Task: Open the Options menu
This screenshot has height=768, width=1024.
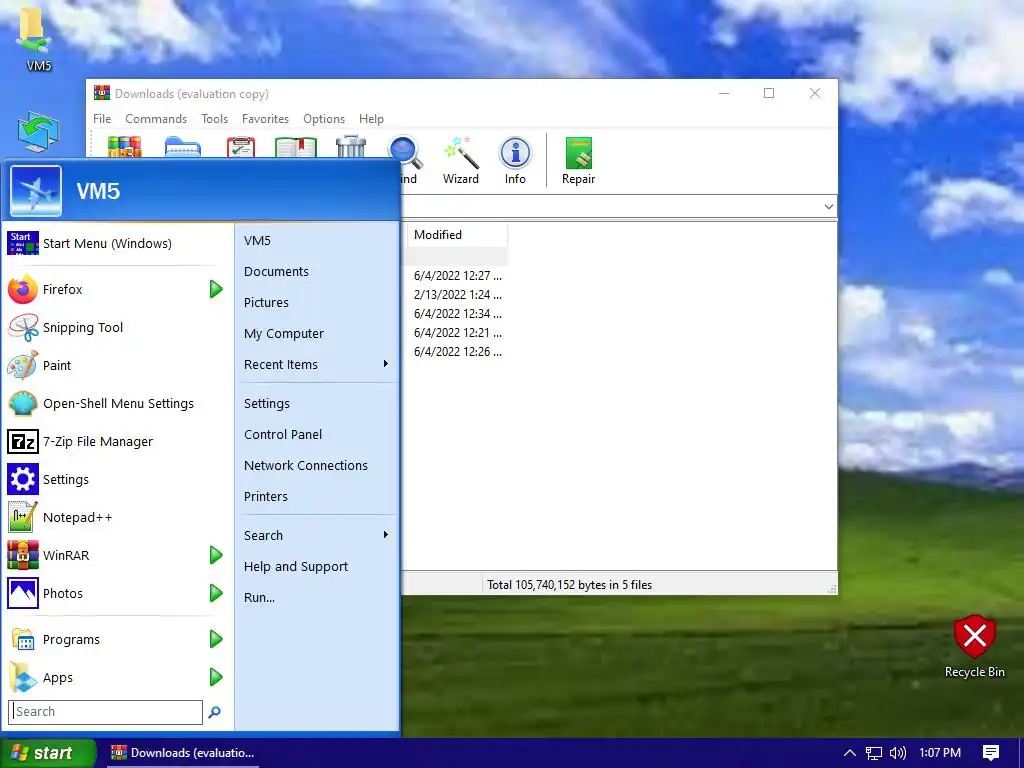Action: coord(324,119)
